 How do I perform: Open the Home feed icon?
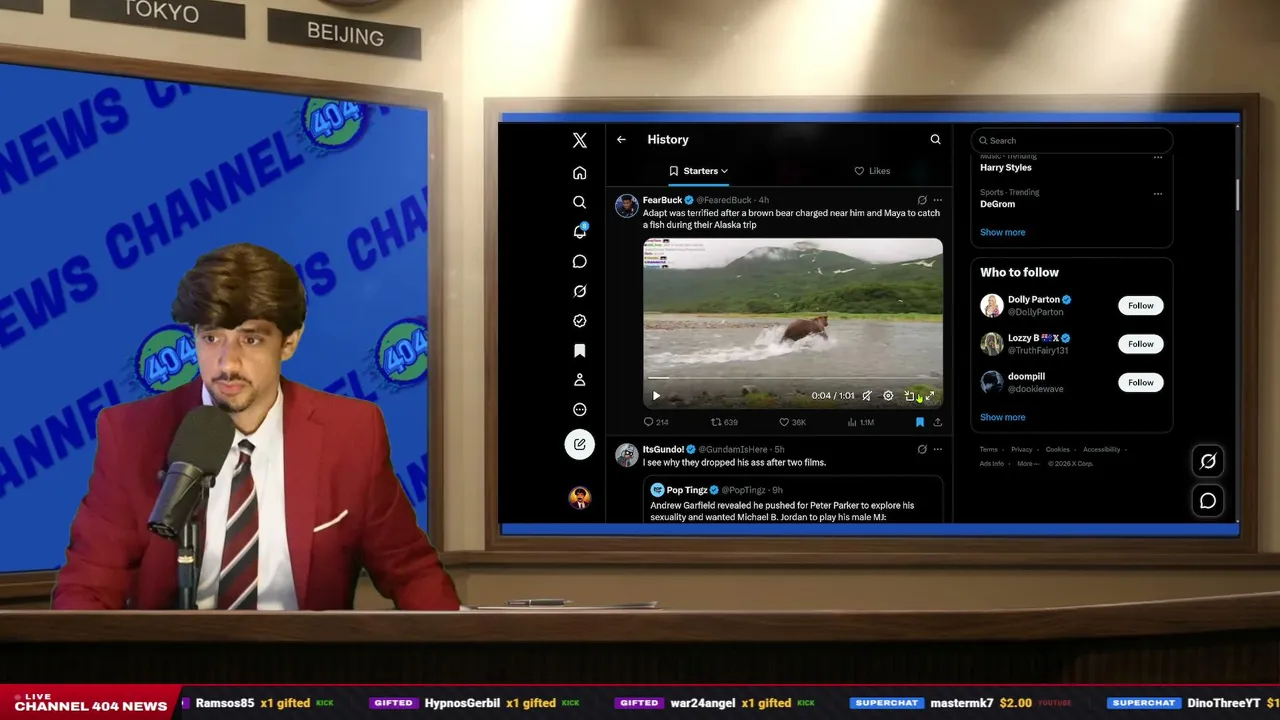coord(580,173)
